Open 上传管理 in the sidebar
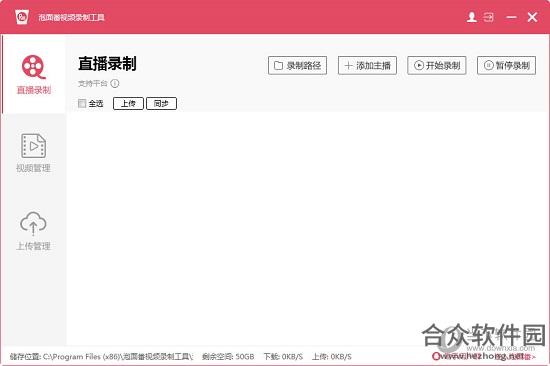Viewport: 550px width, 366px height. 34,231
